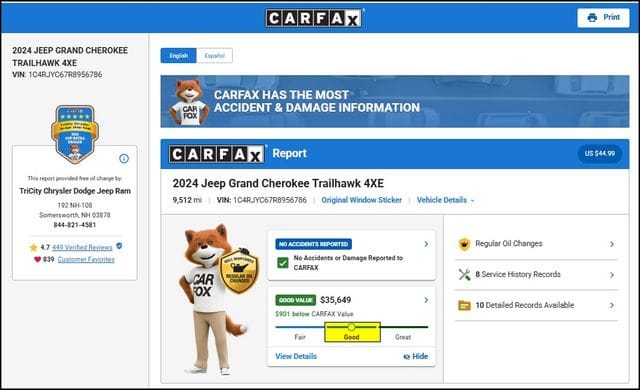
Task: Click the gold star rating icon
Action: pos(33,247)
